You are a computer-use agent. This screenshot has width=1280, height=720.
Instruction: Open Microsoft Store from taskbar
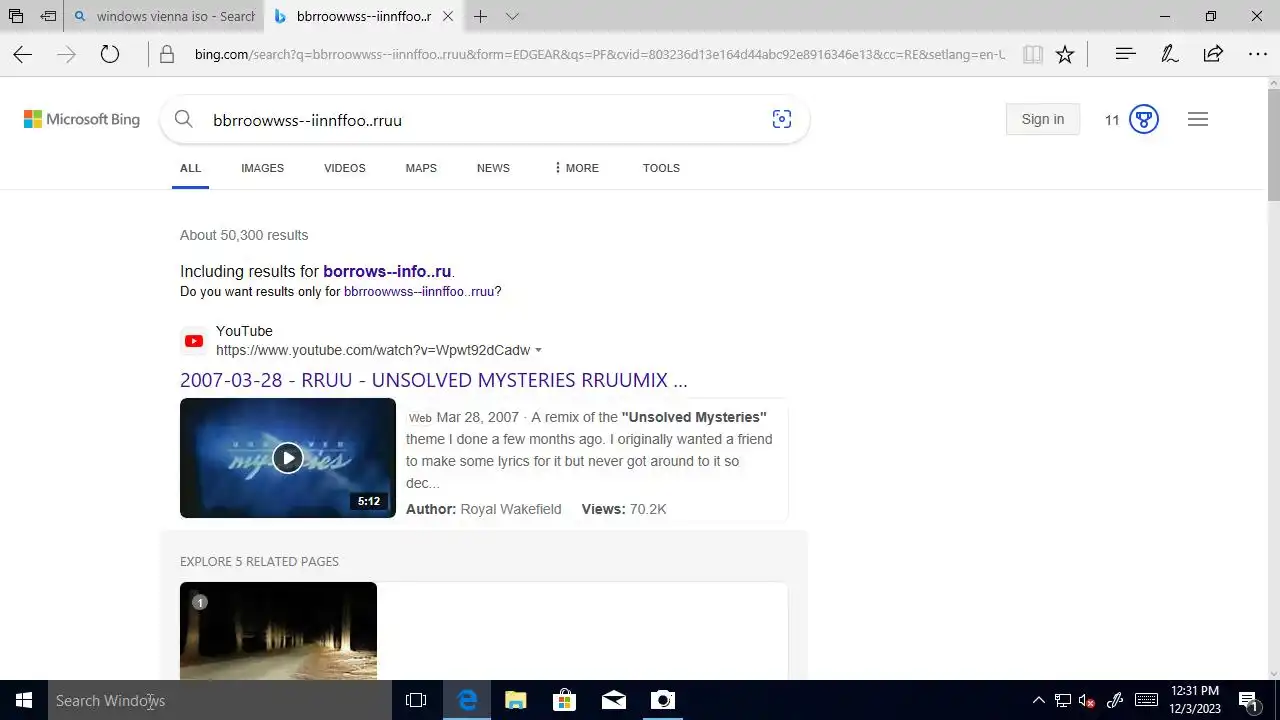click(565, 700)
